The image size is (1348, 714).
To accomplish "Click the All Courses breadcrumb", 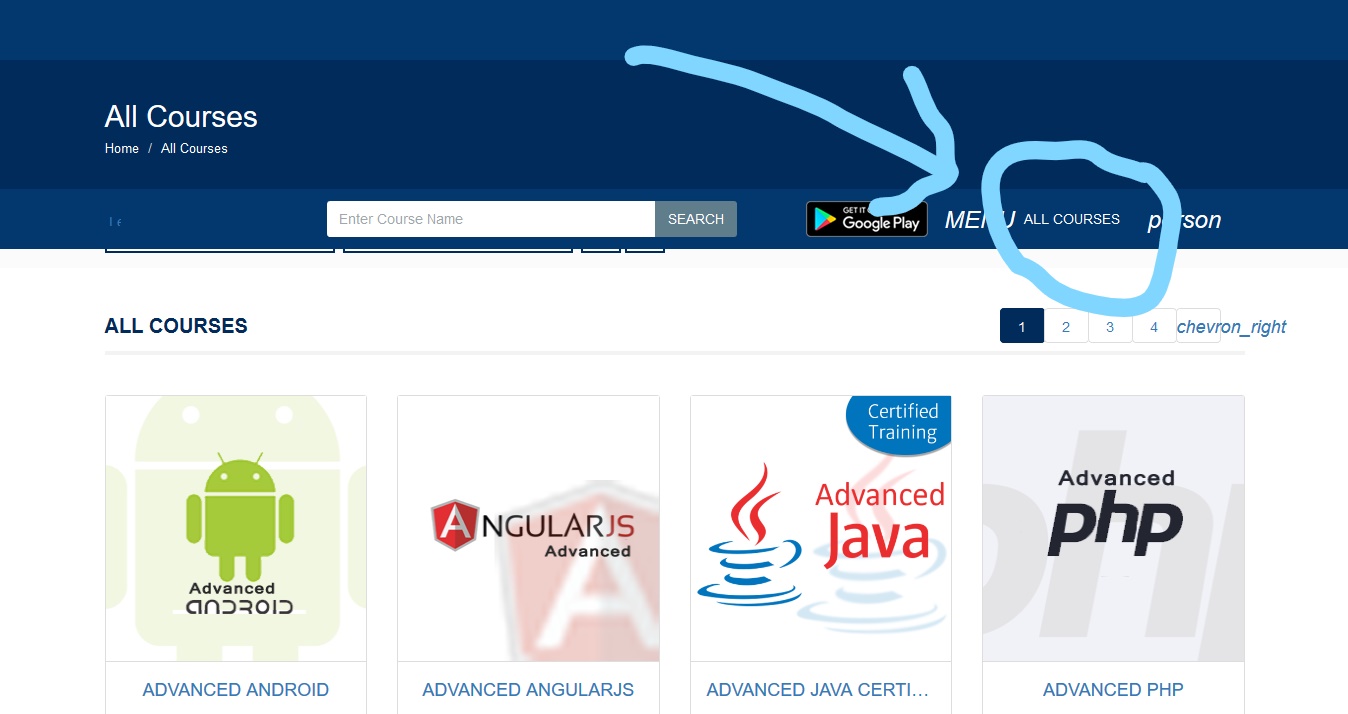I will coord(194,148).
